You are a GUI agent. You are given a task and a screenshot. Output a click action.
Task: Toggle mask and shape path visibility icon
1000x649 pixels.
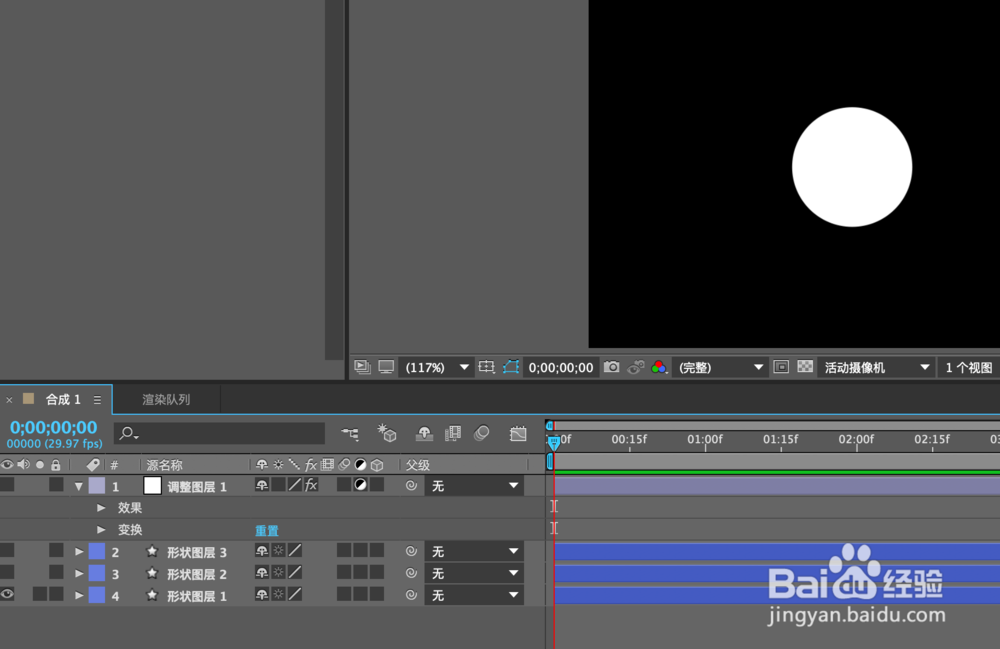pos(511,367)
